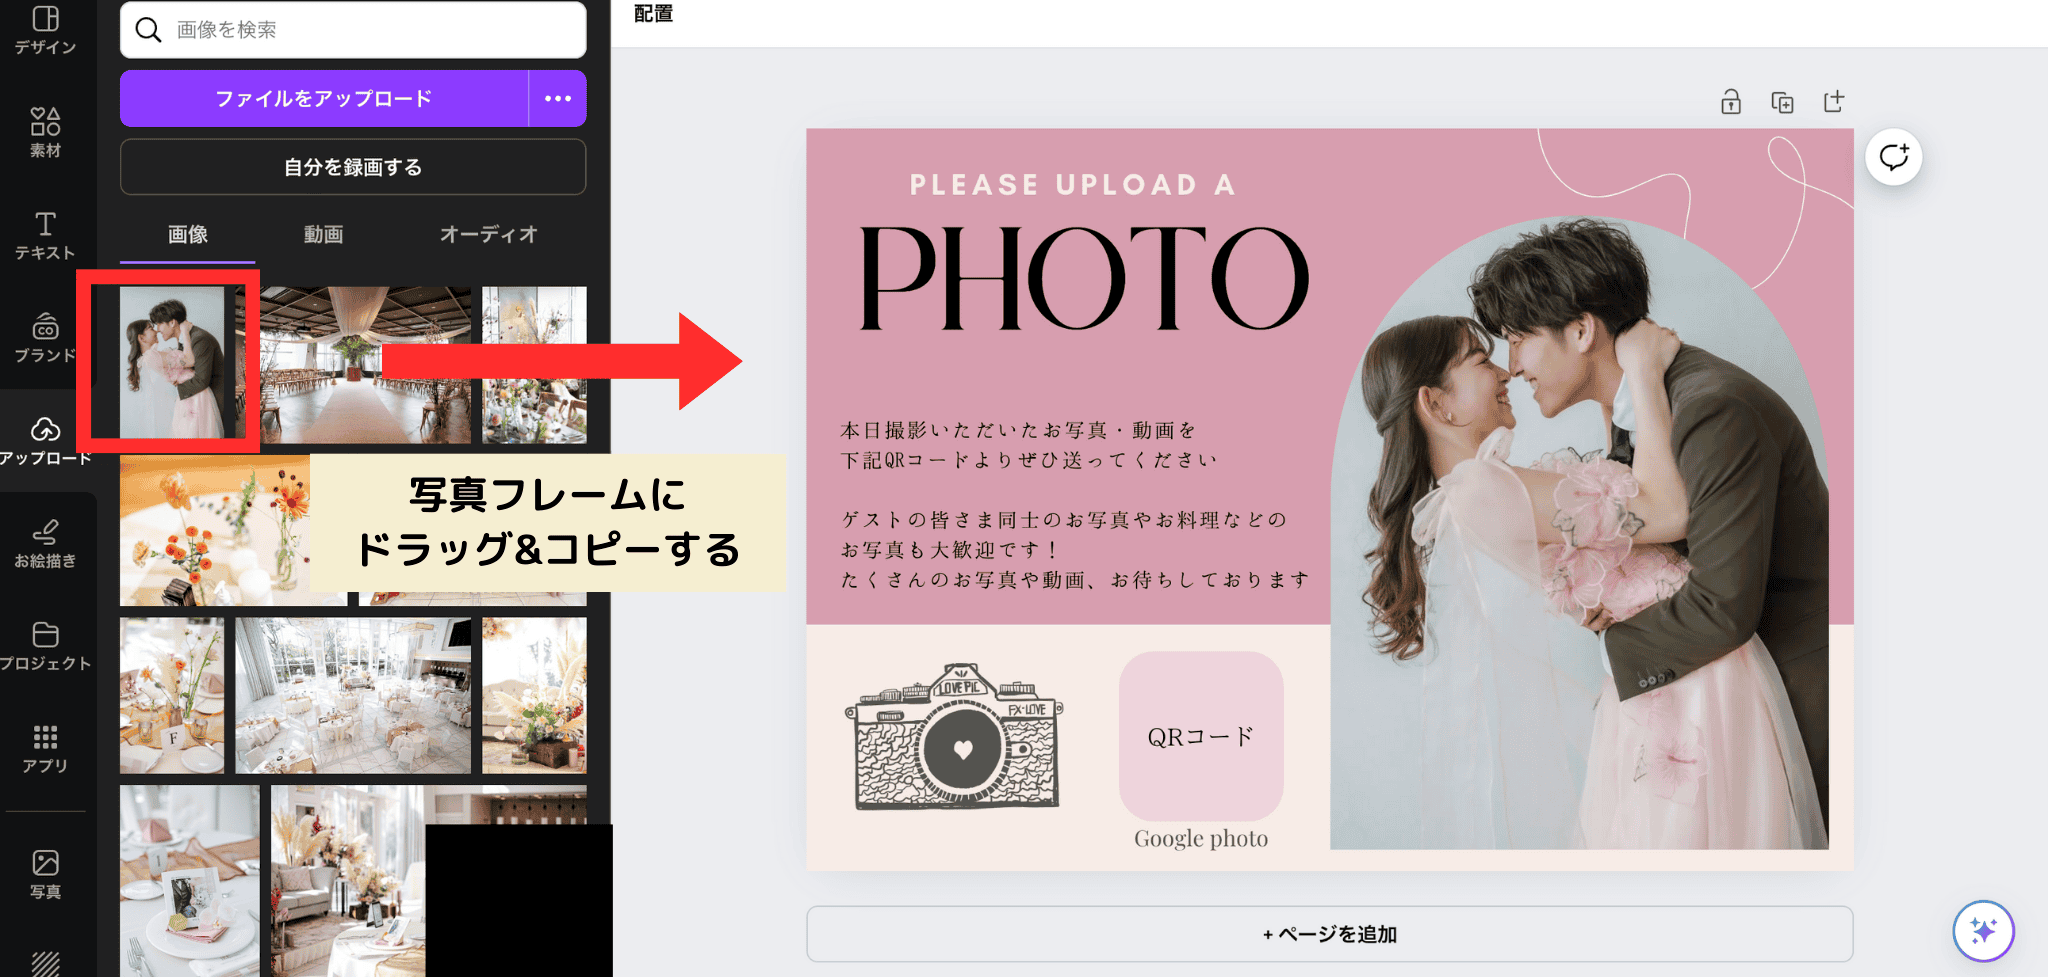Switch to the 動画 (Video) tab
2048x977 pixels.
coord(323,234)
